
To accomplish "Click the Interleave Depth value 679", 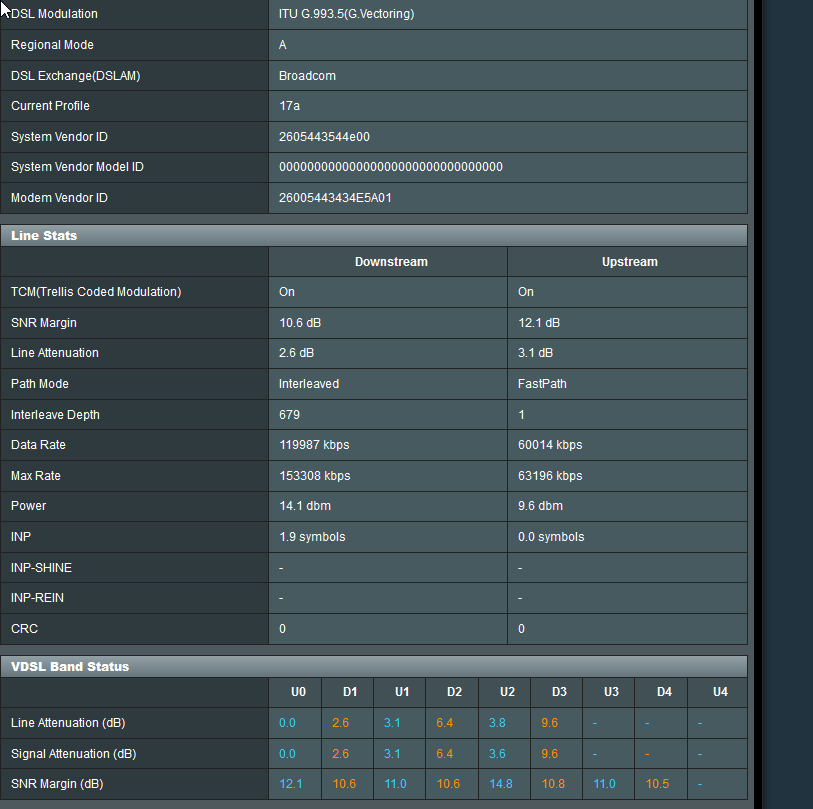I will (x=289, y=415).
